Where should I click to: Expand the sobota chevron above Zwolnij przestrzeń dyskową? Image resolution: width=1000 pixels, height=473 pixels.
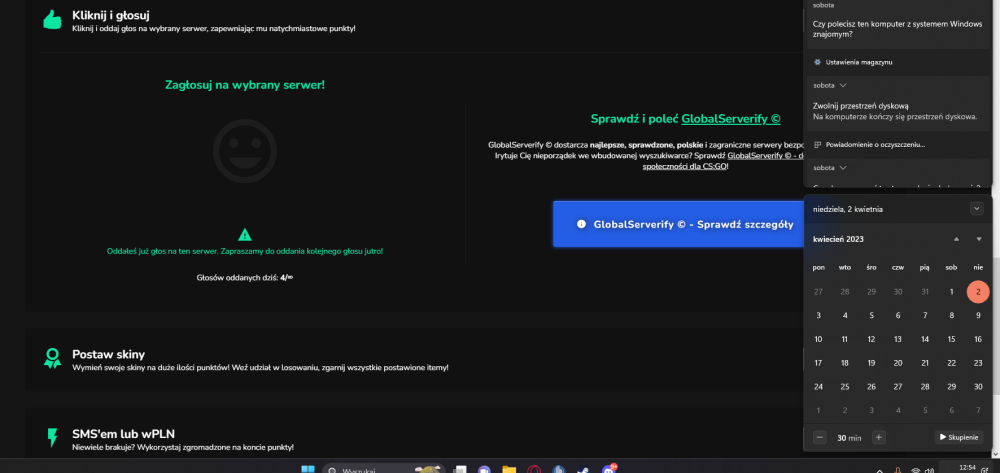click(843, 85)
